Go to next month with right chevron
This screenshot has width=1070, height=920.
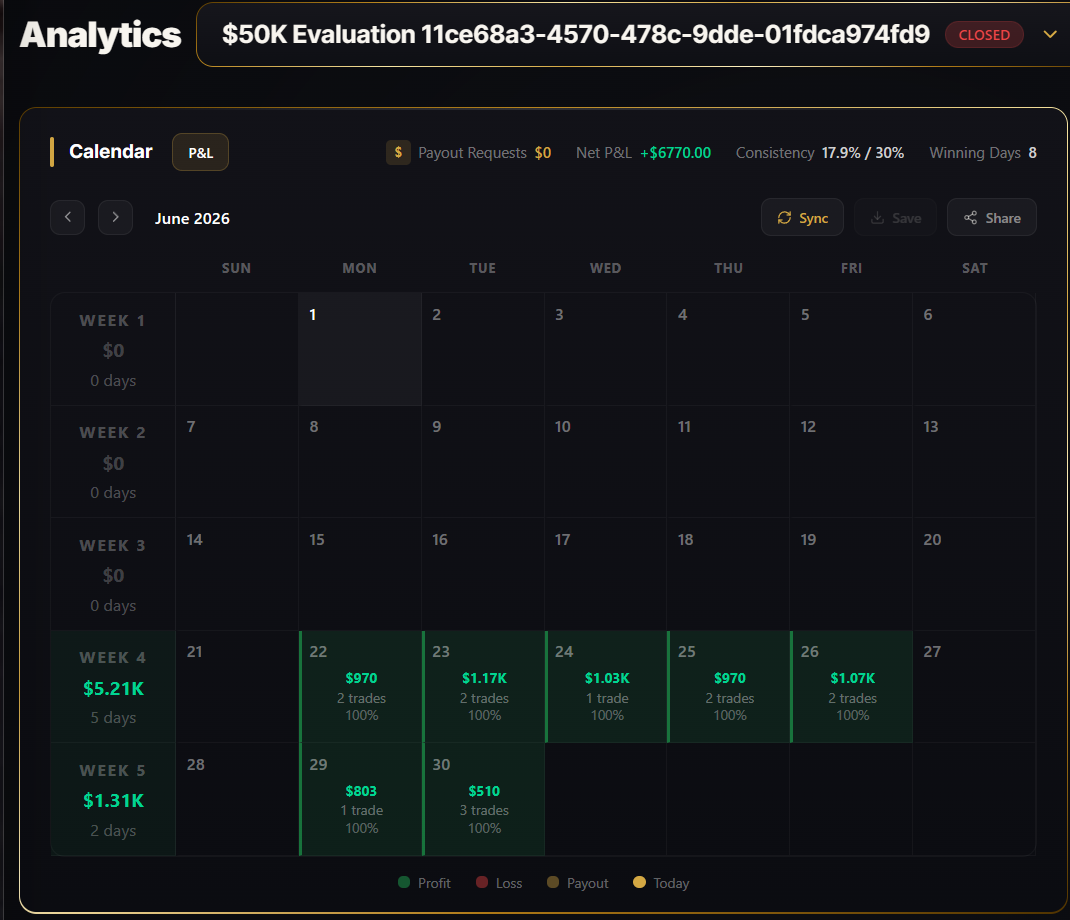point(115,218)
